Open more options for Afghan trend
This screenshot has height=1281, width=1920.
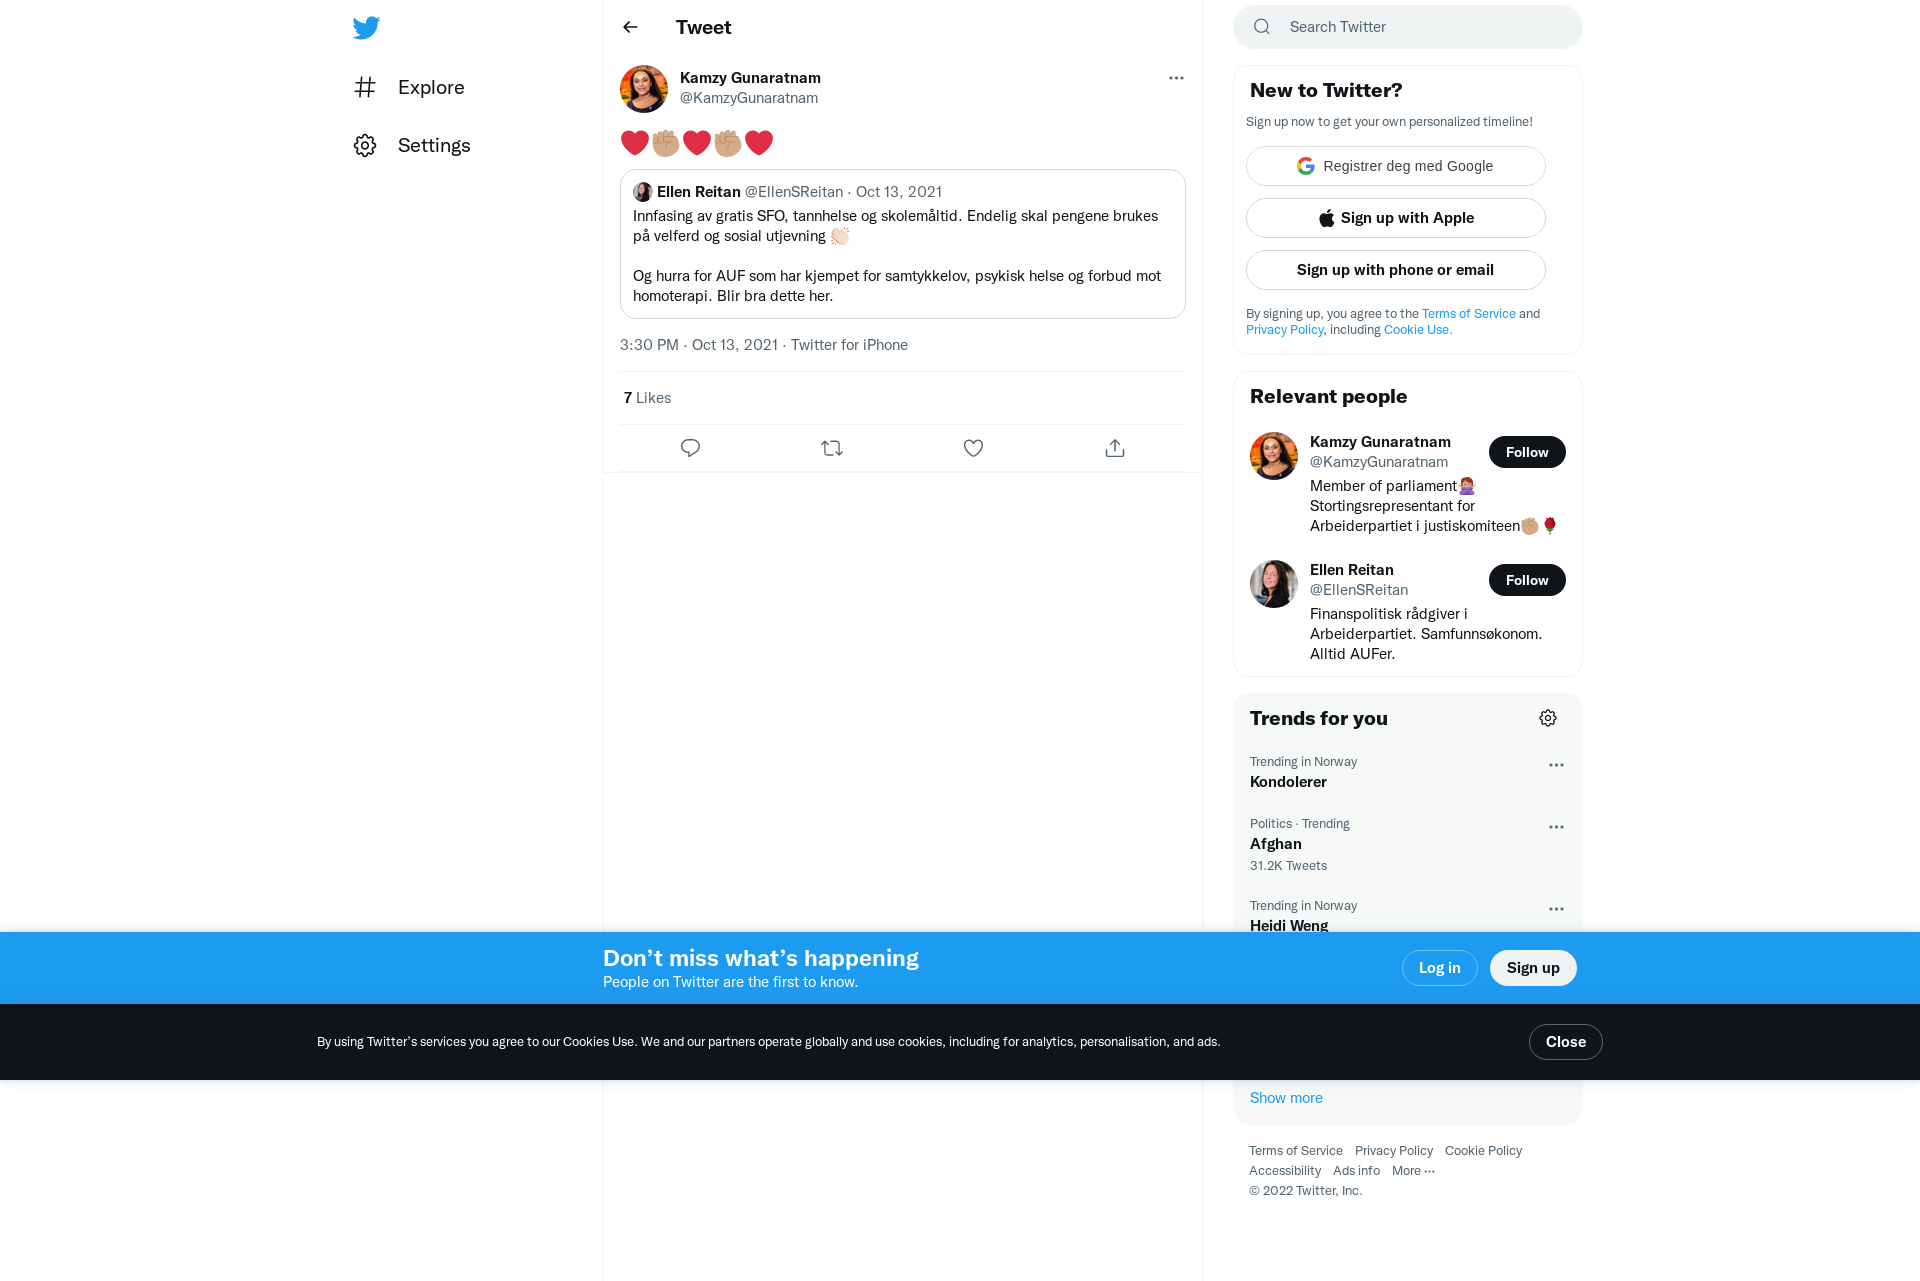pyautogui.click(x=1556, y=827)
